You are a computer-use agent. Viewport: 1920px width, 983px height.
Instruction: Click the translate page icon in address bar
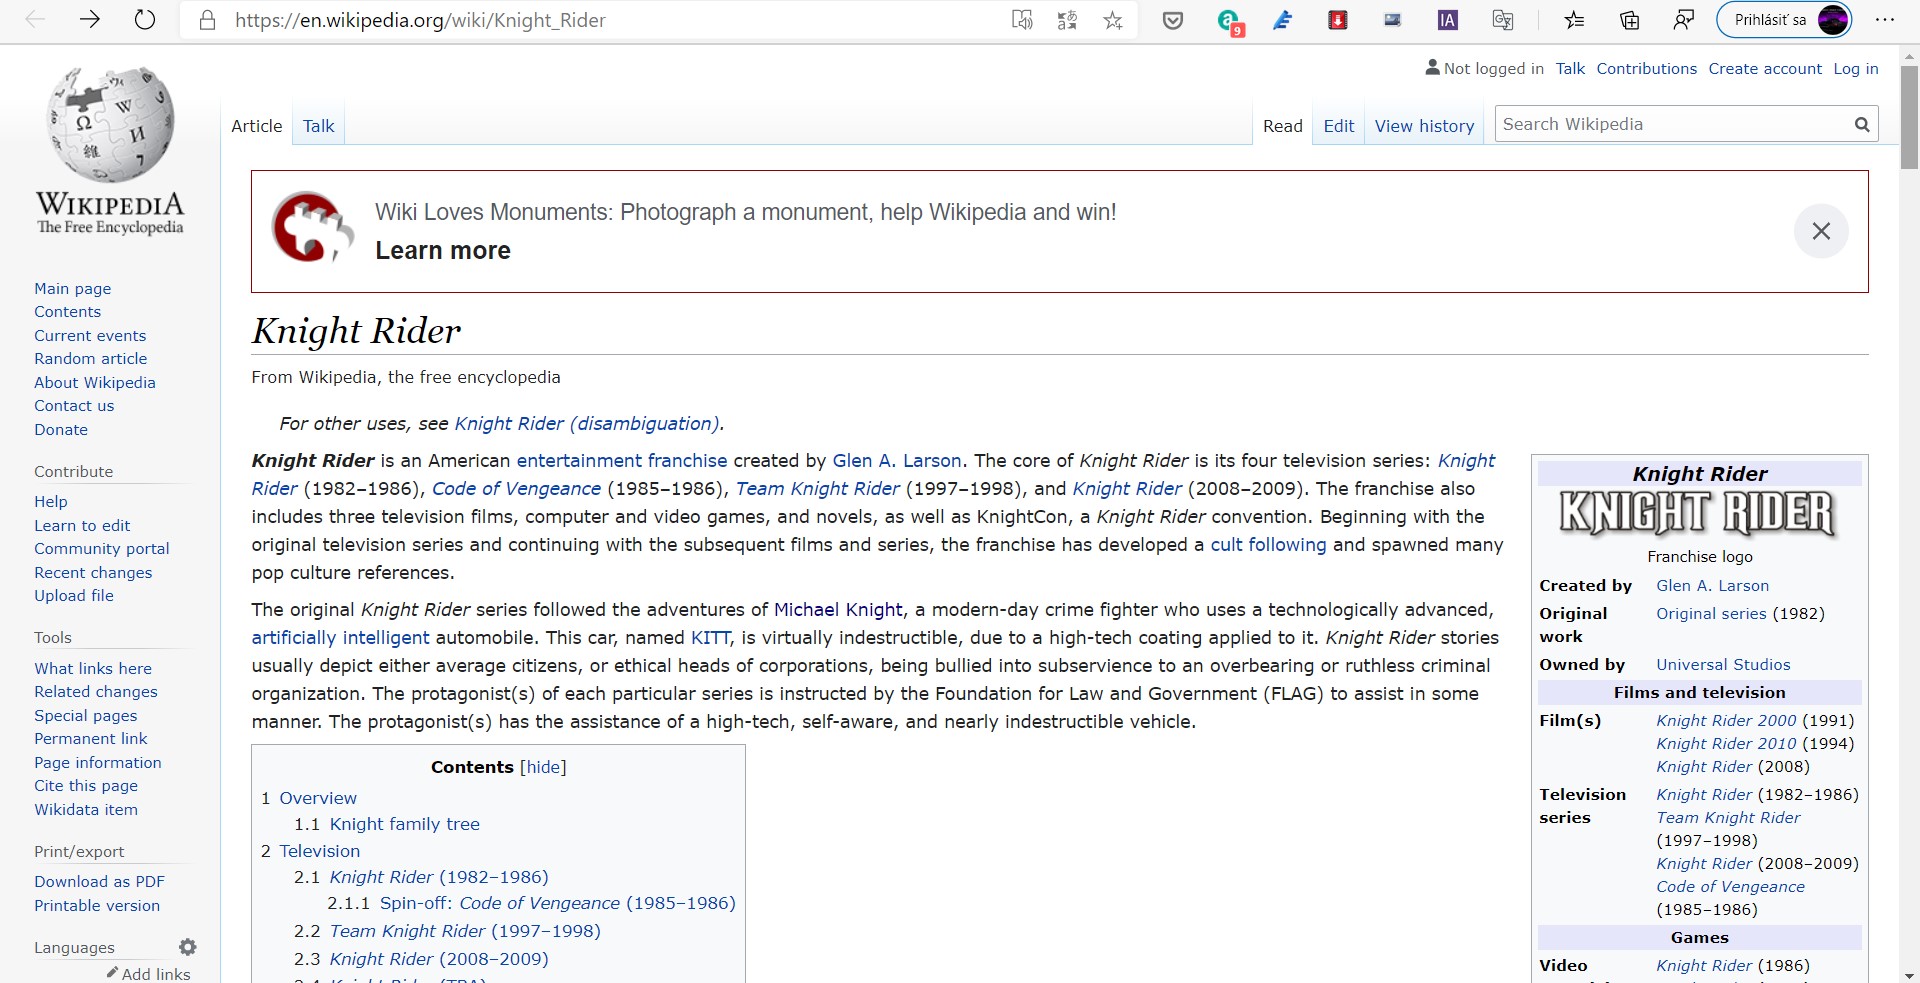1067,20
